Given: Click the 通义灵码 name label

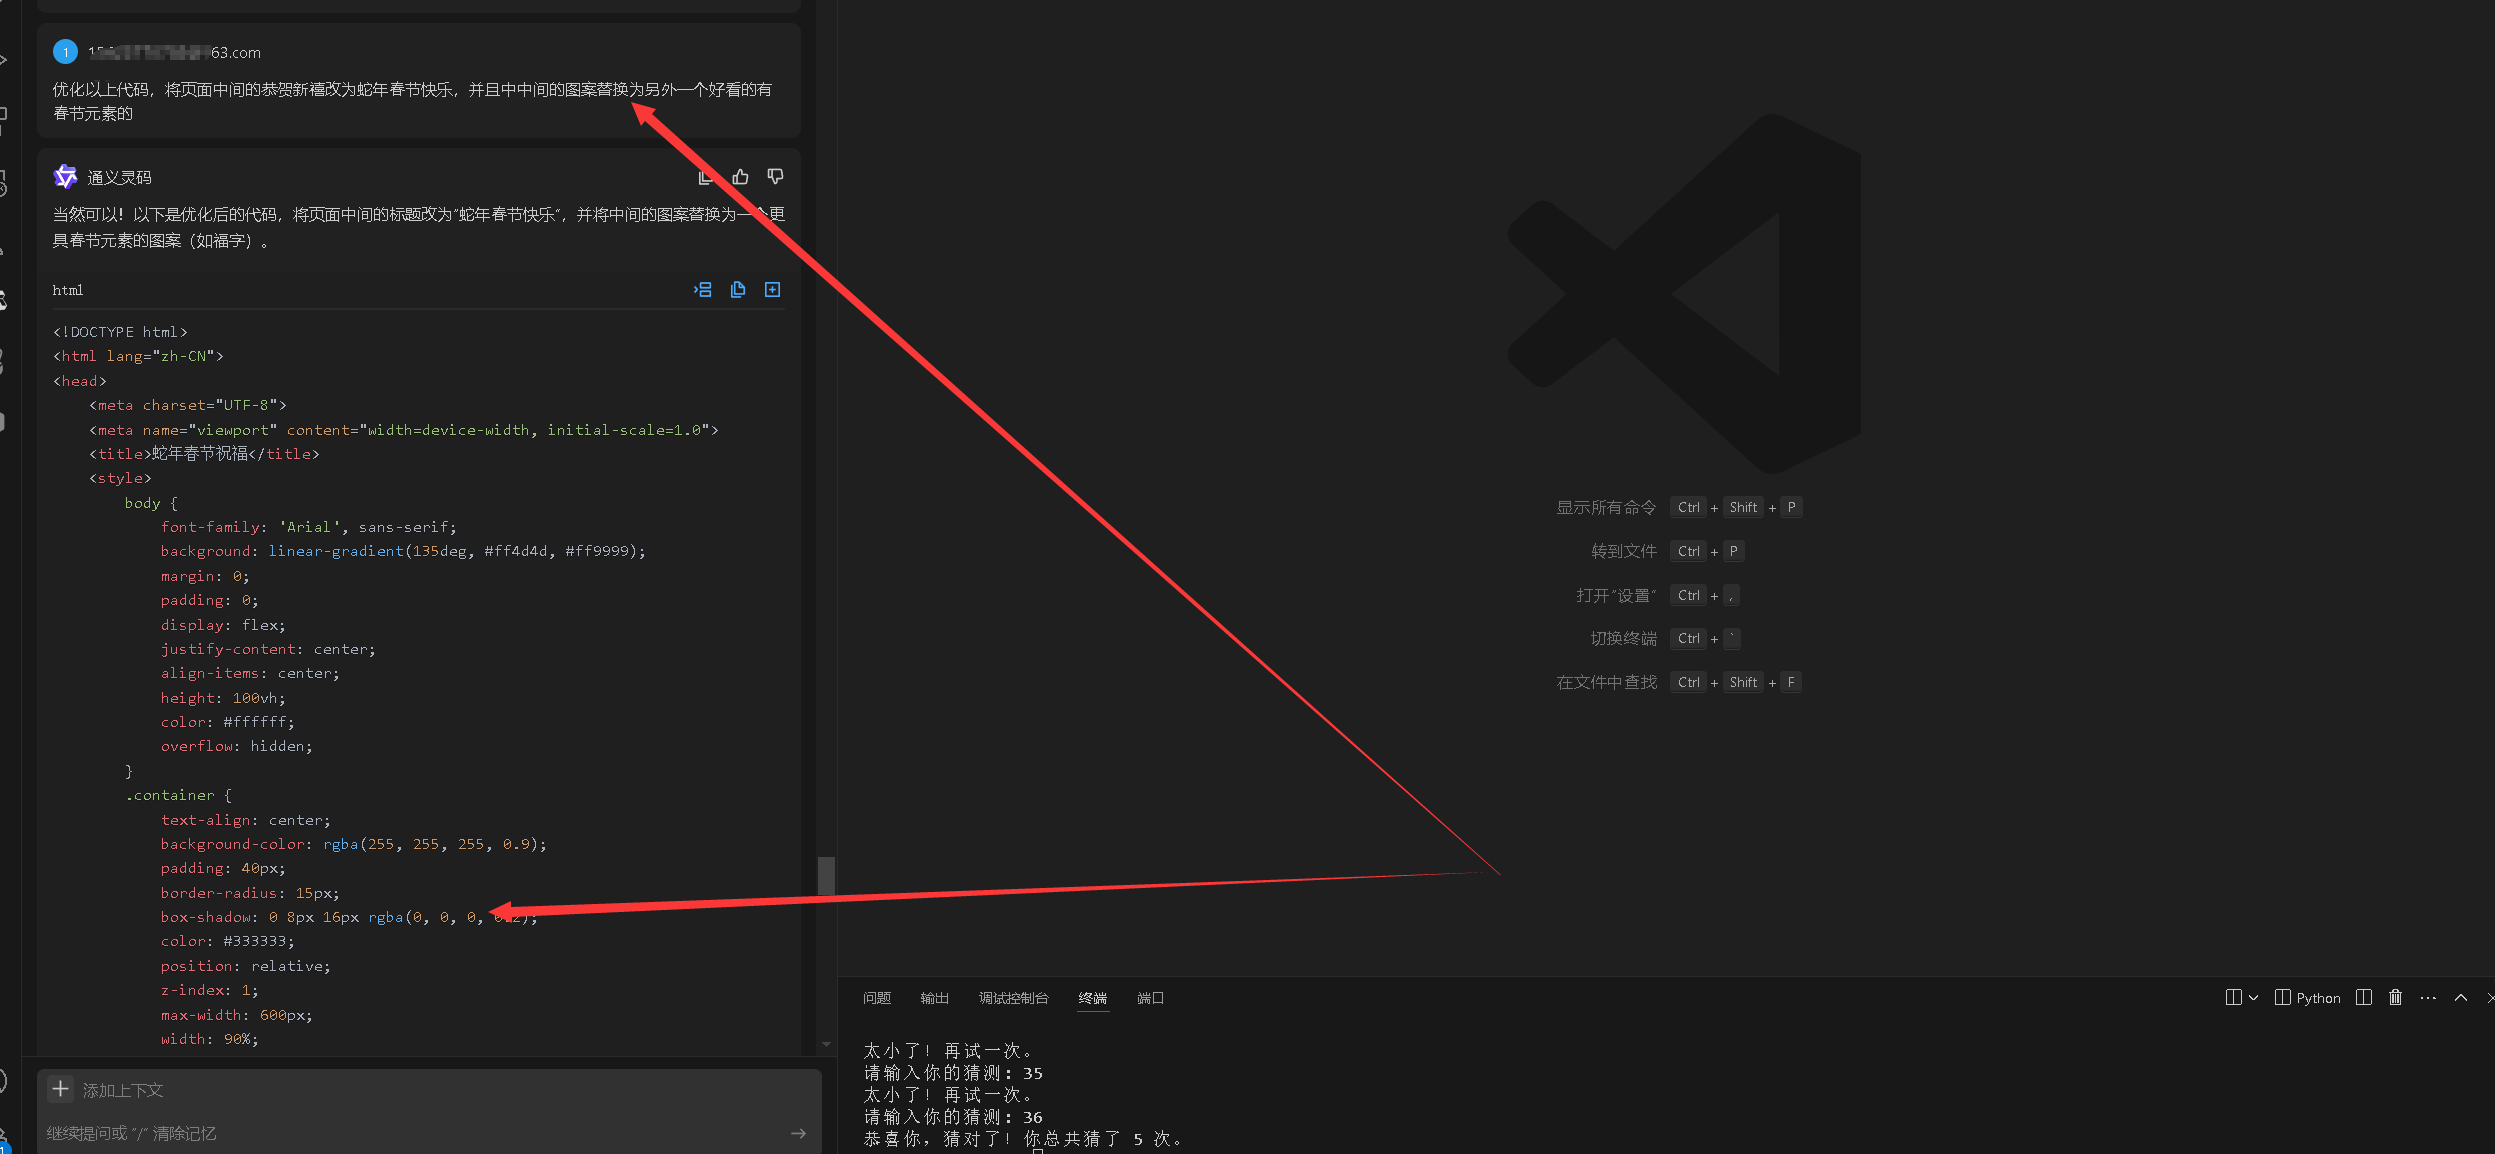Looking at the screenshot, I should coord(120,177).
